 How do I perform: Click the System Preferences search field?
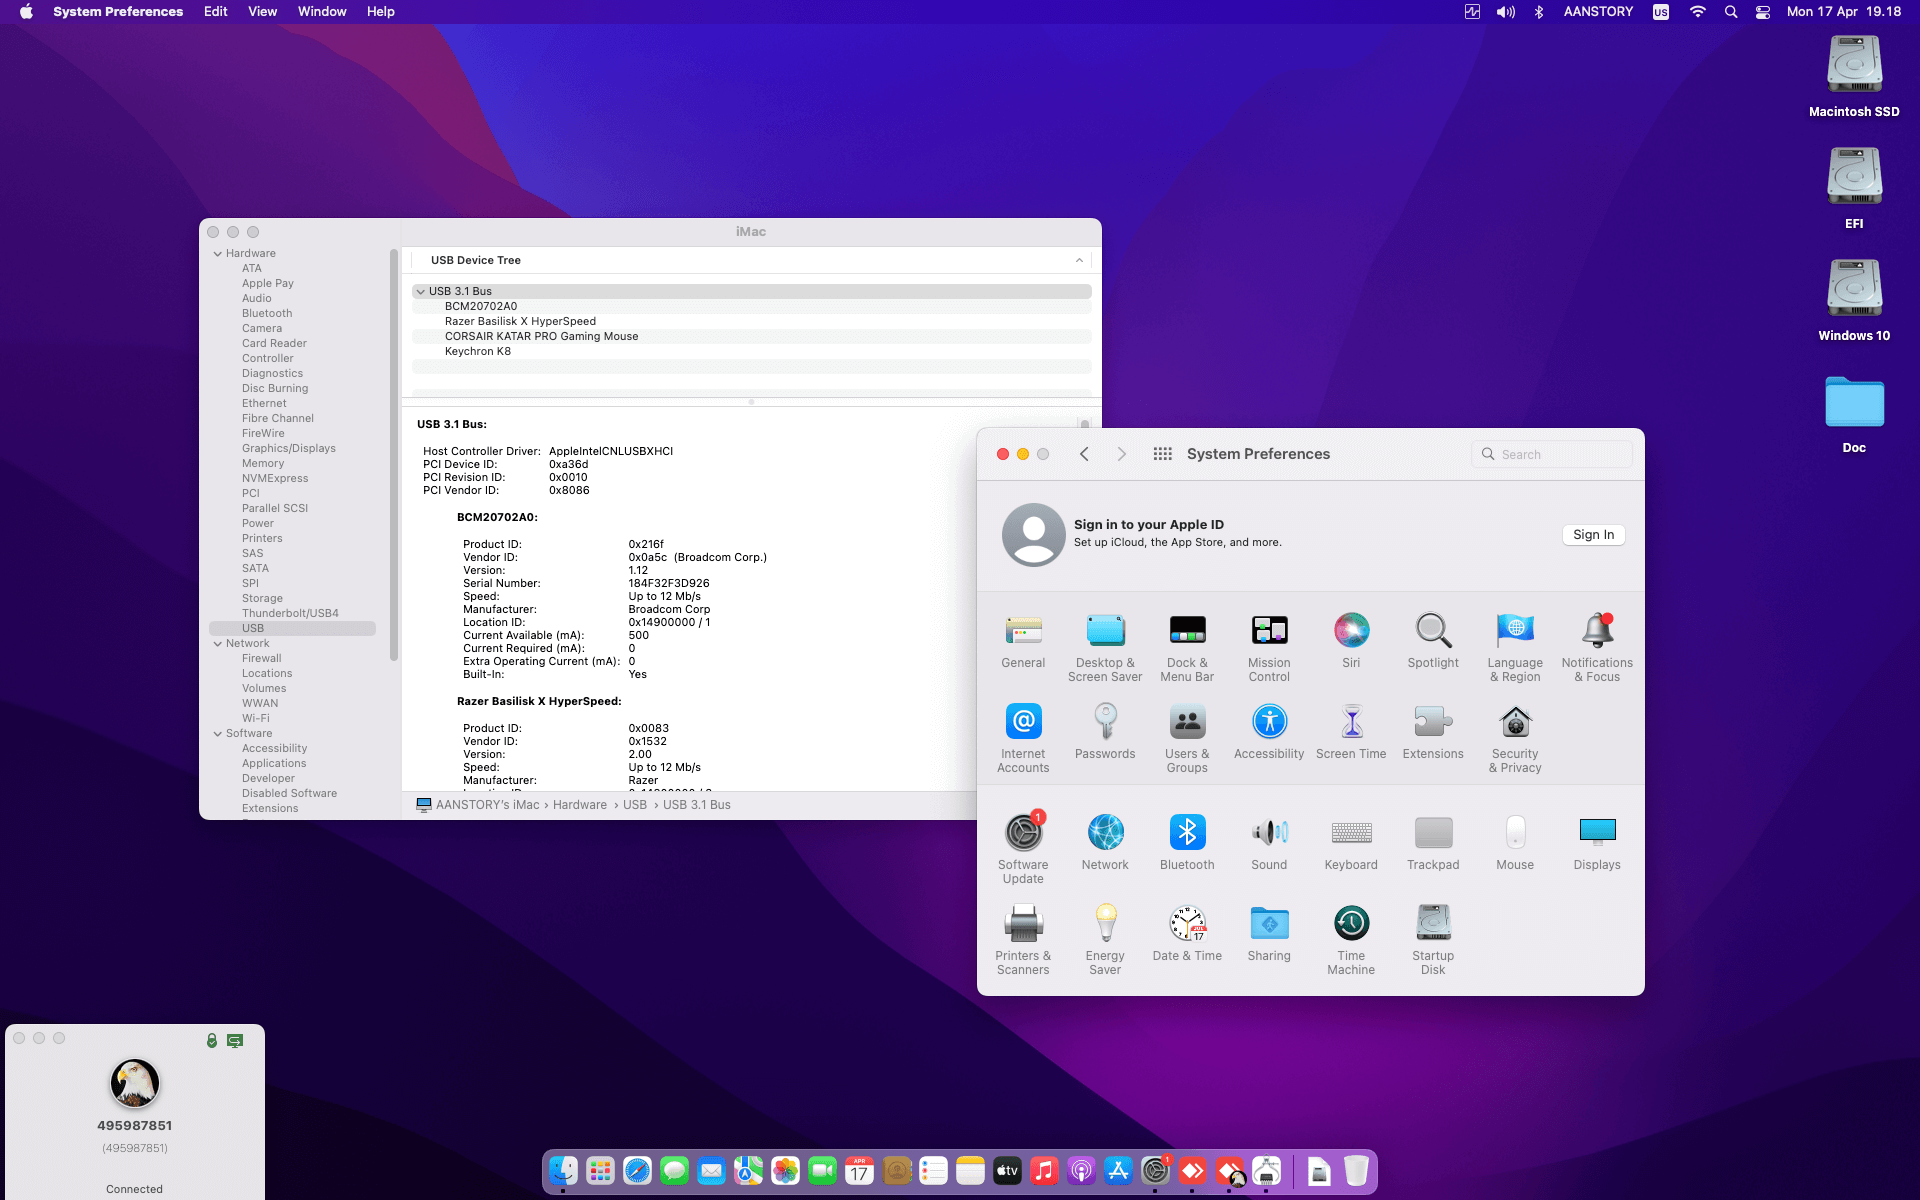tap(1551, 454)
